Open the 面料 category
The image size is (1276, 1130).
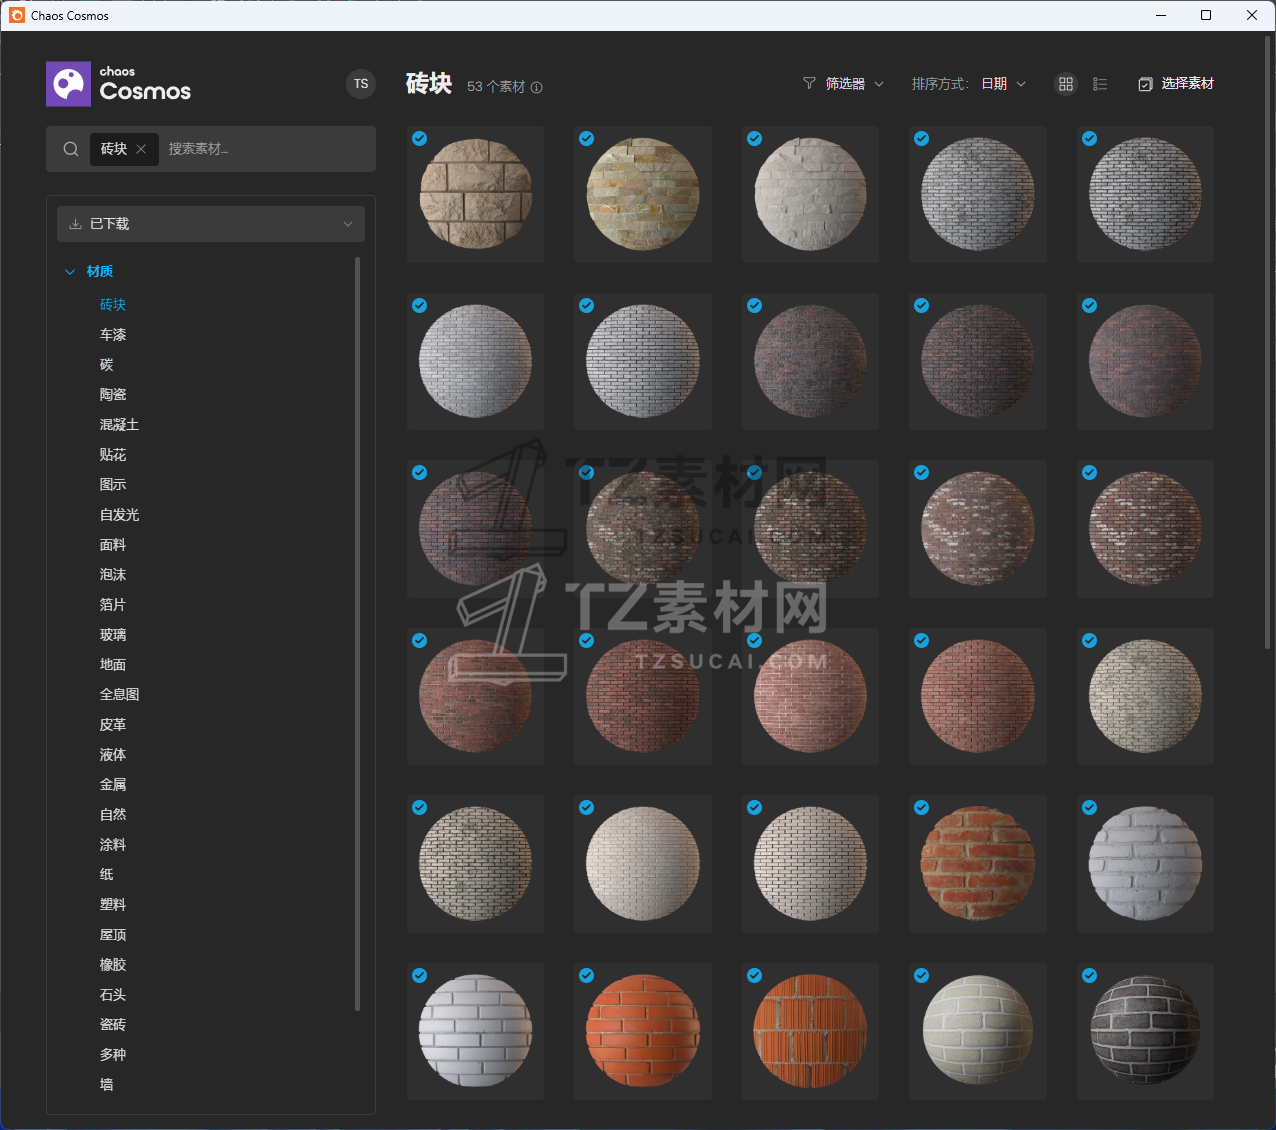coord(113,545)
